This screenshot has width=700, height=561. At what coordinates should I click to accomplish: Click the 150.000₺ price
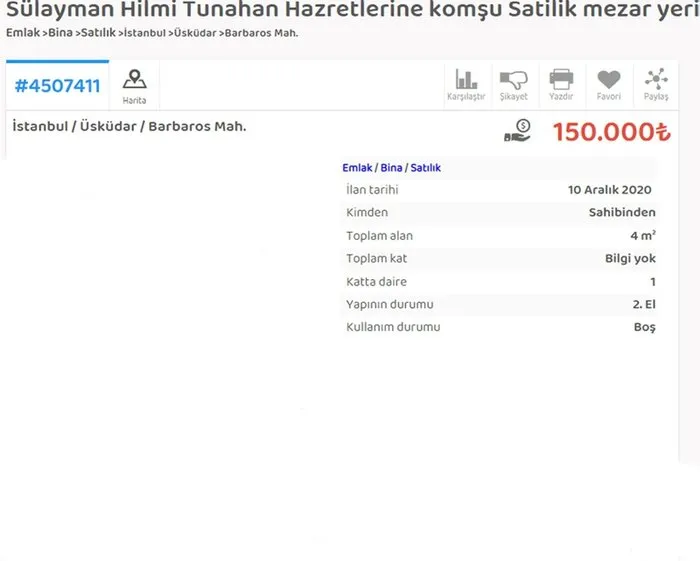click(612, 132)
